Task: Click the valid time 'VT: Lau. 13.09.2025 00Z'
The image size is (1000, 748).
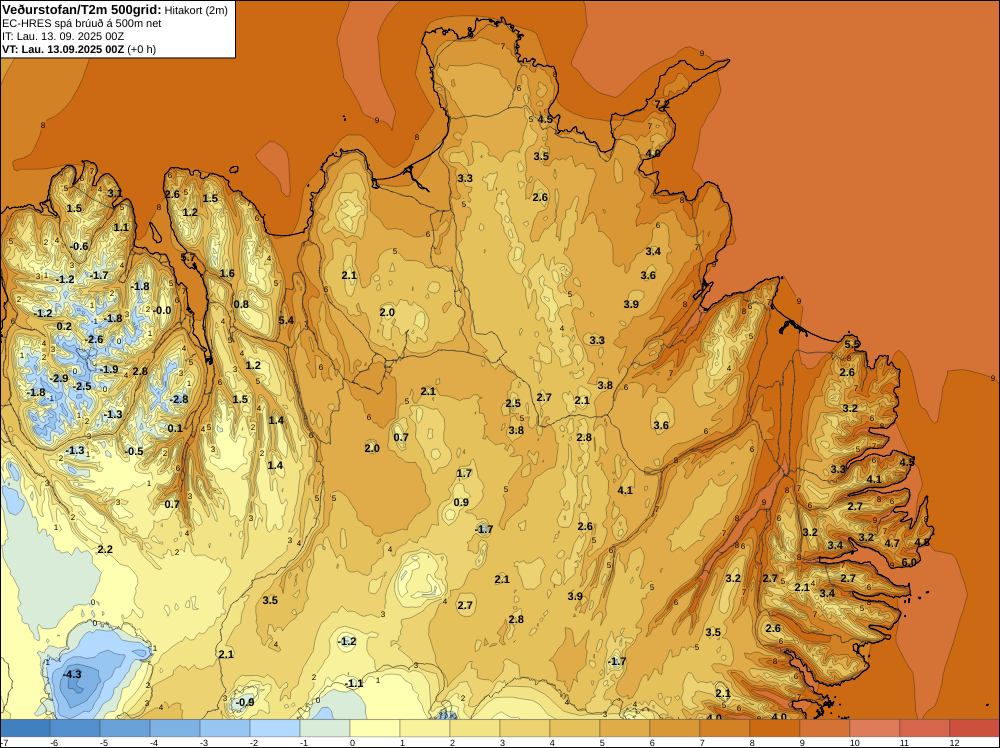Action: (x=63, y=49)
